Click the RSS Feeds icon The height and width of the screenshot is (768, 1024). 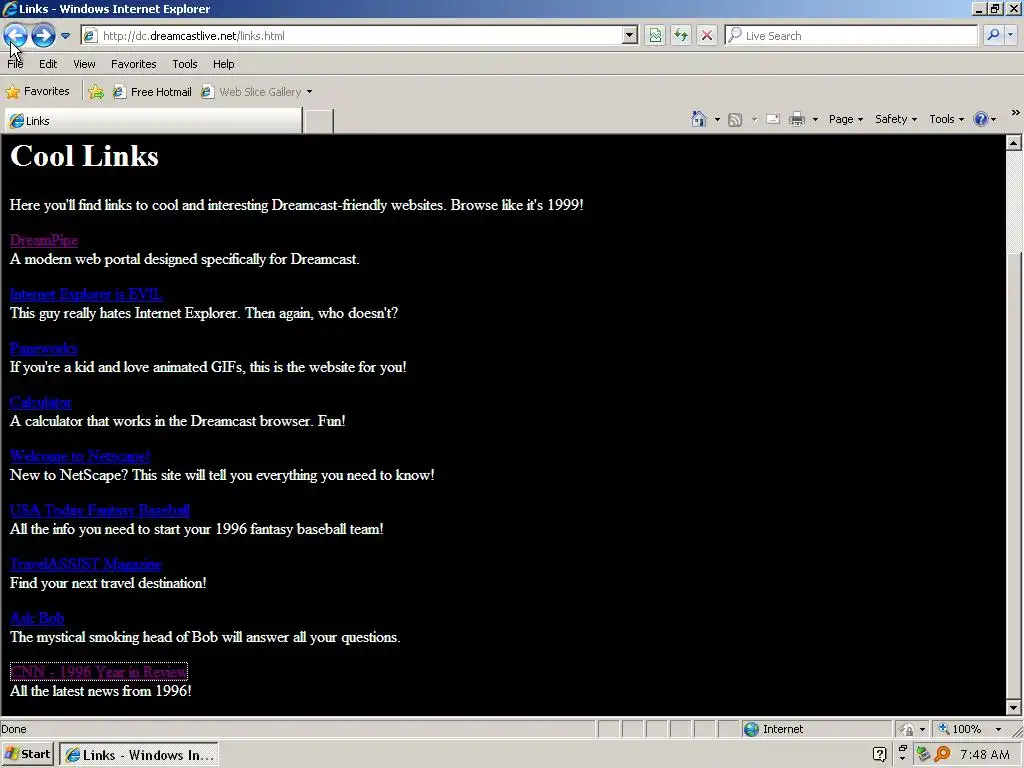click(x=735, y=120)
